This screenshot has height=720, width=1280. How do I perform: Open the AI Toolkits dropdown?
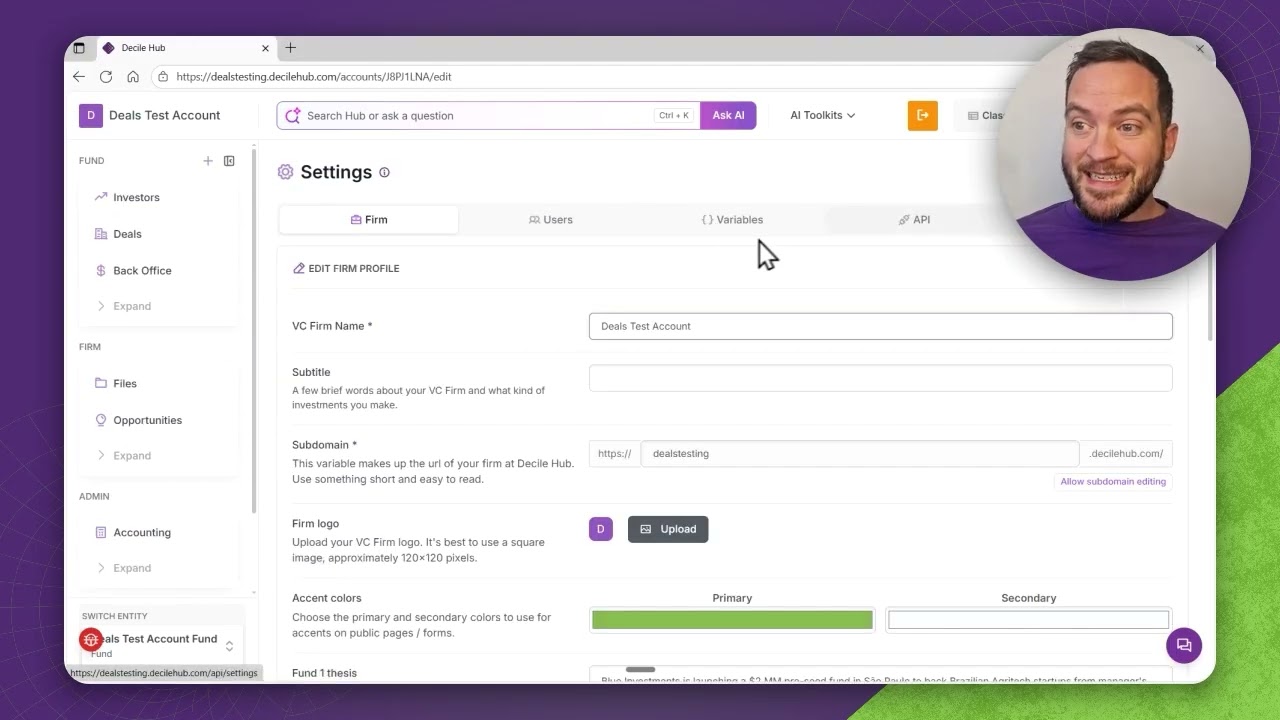[822, 115]
